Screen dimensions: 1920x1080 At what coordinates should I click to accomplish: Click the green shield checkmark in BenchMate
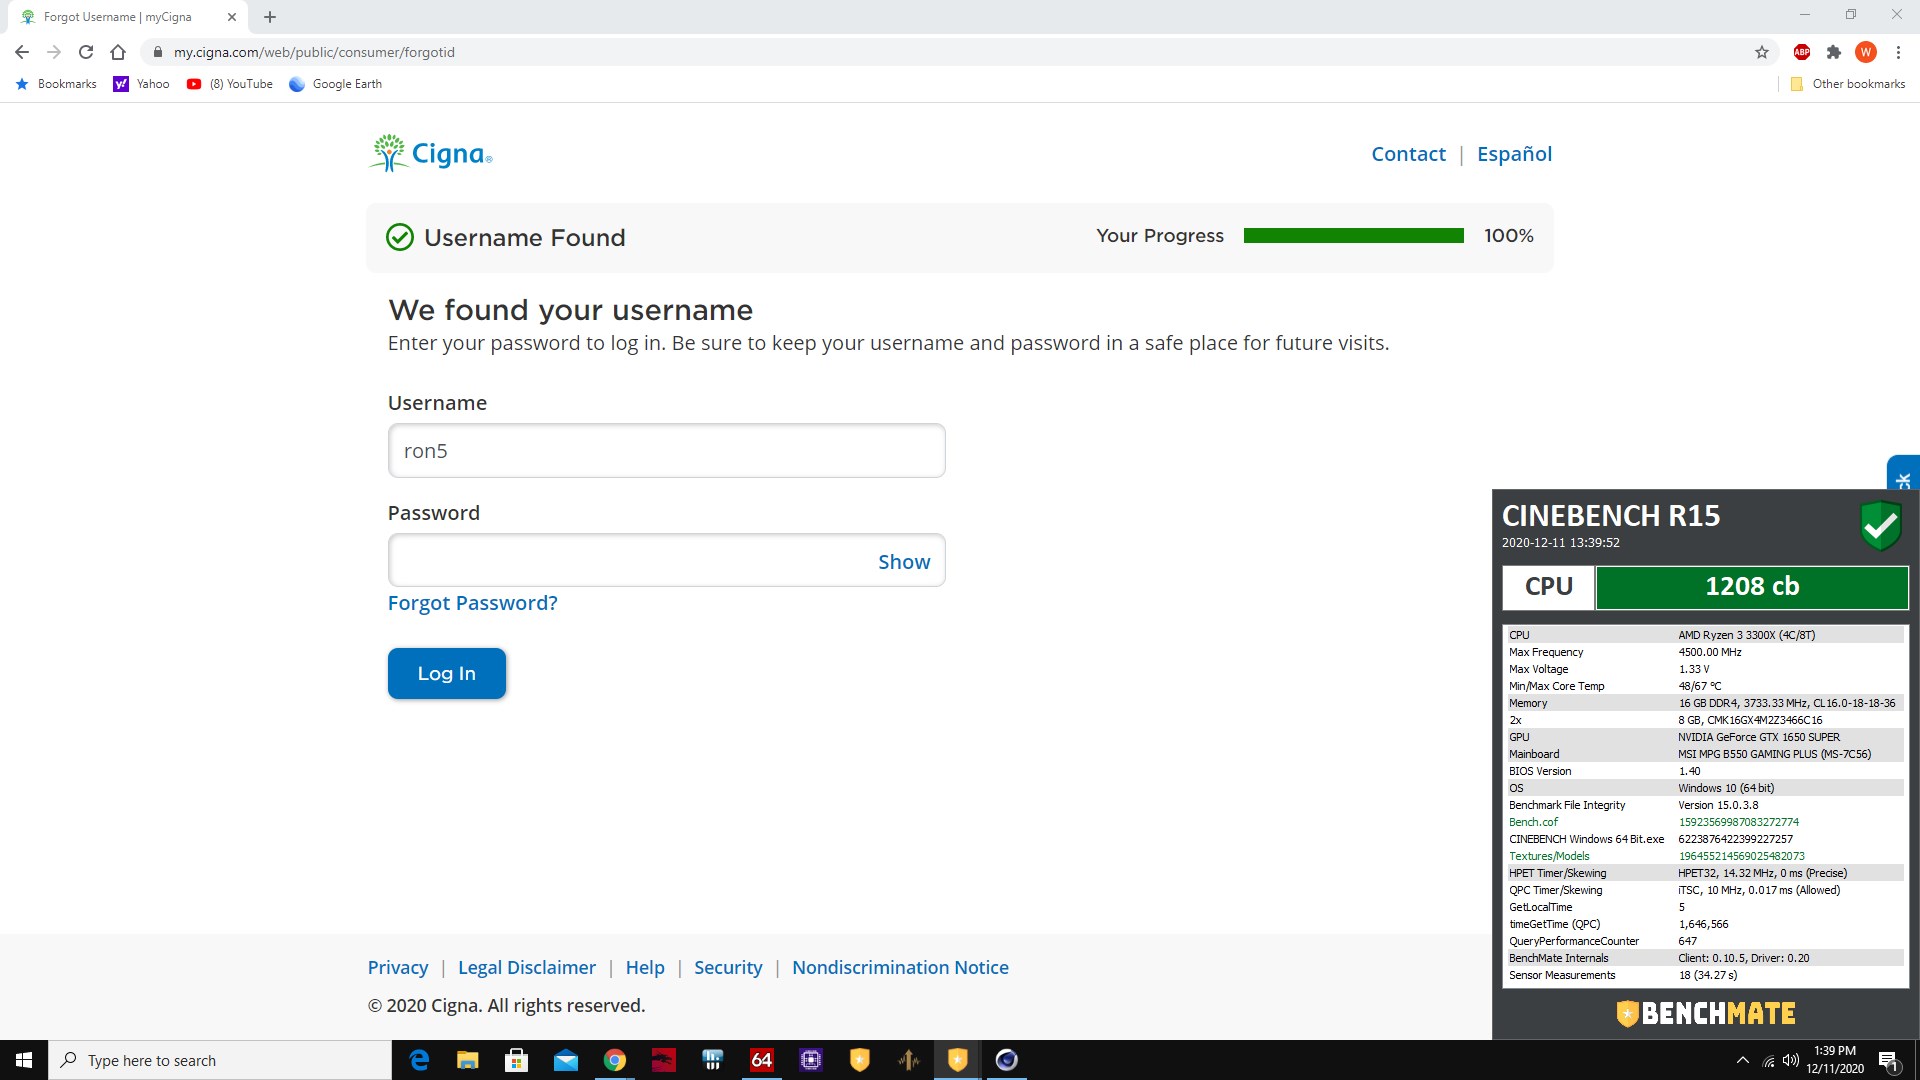pyautogui.click(x=1880, y=525)
